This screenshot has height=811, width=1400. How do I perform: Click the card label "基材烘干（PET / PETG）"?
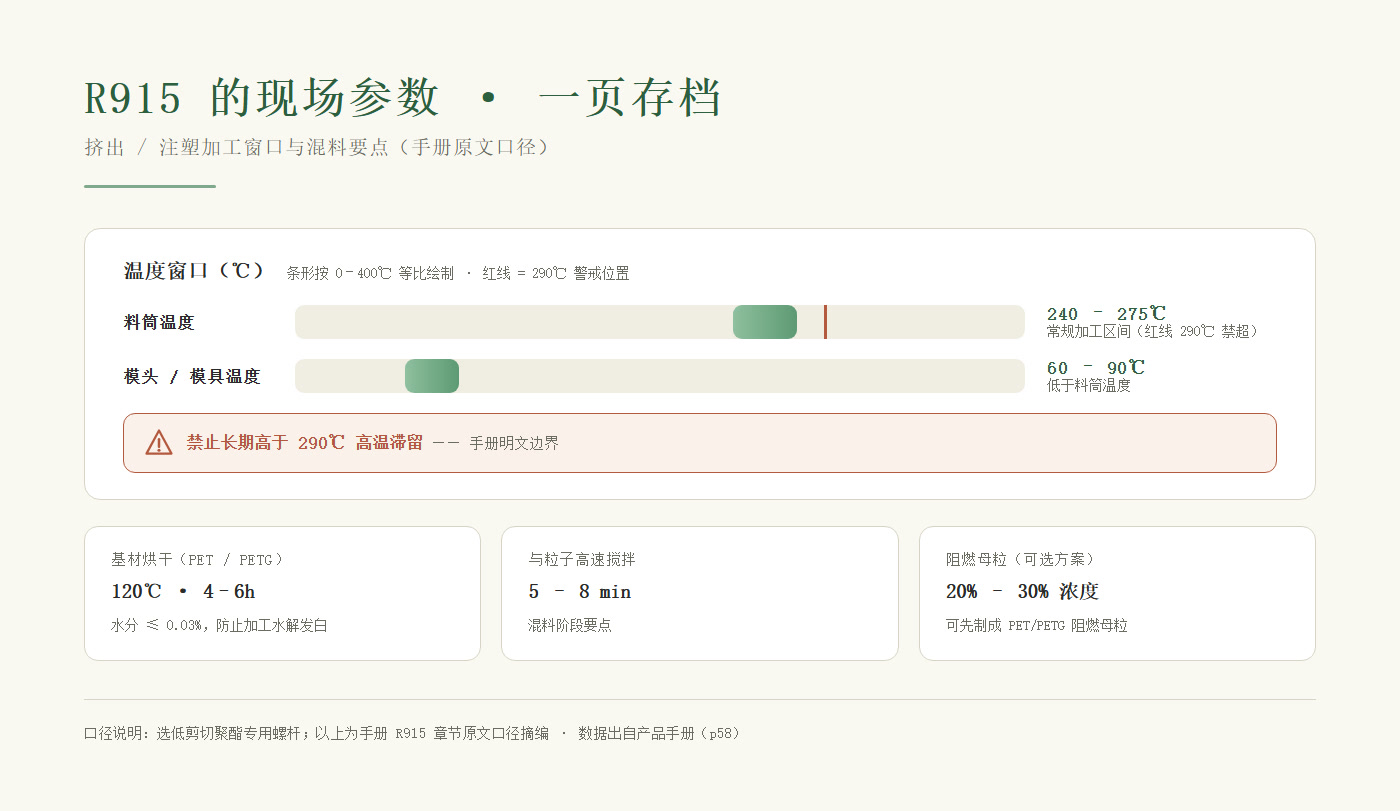[201, 559]
